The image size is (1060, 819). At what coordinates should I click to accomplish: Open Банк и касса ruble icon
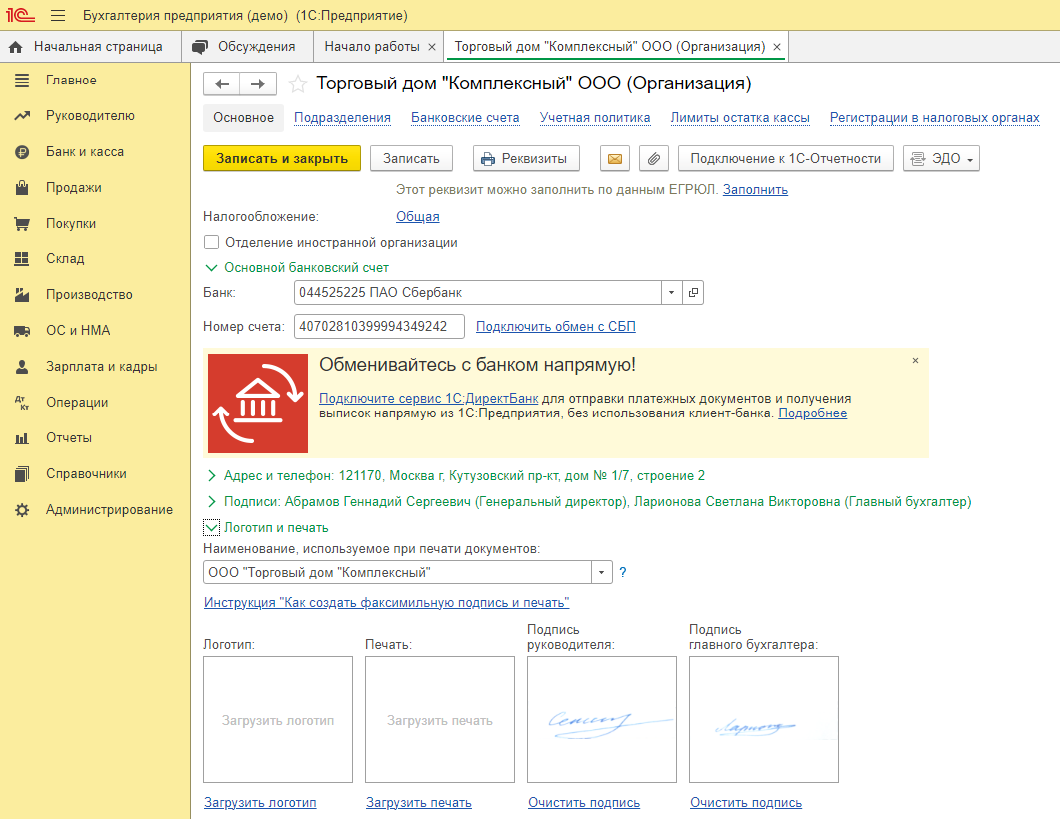tap(22, 152)
